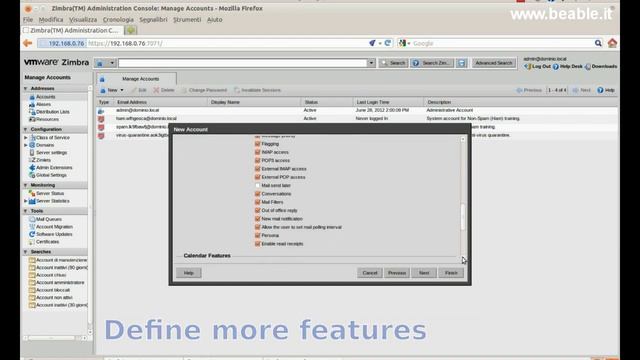The height and width of the screenshot is (360, 640).
Task: Open Certificates under Tools
Action: [47, 242]
